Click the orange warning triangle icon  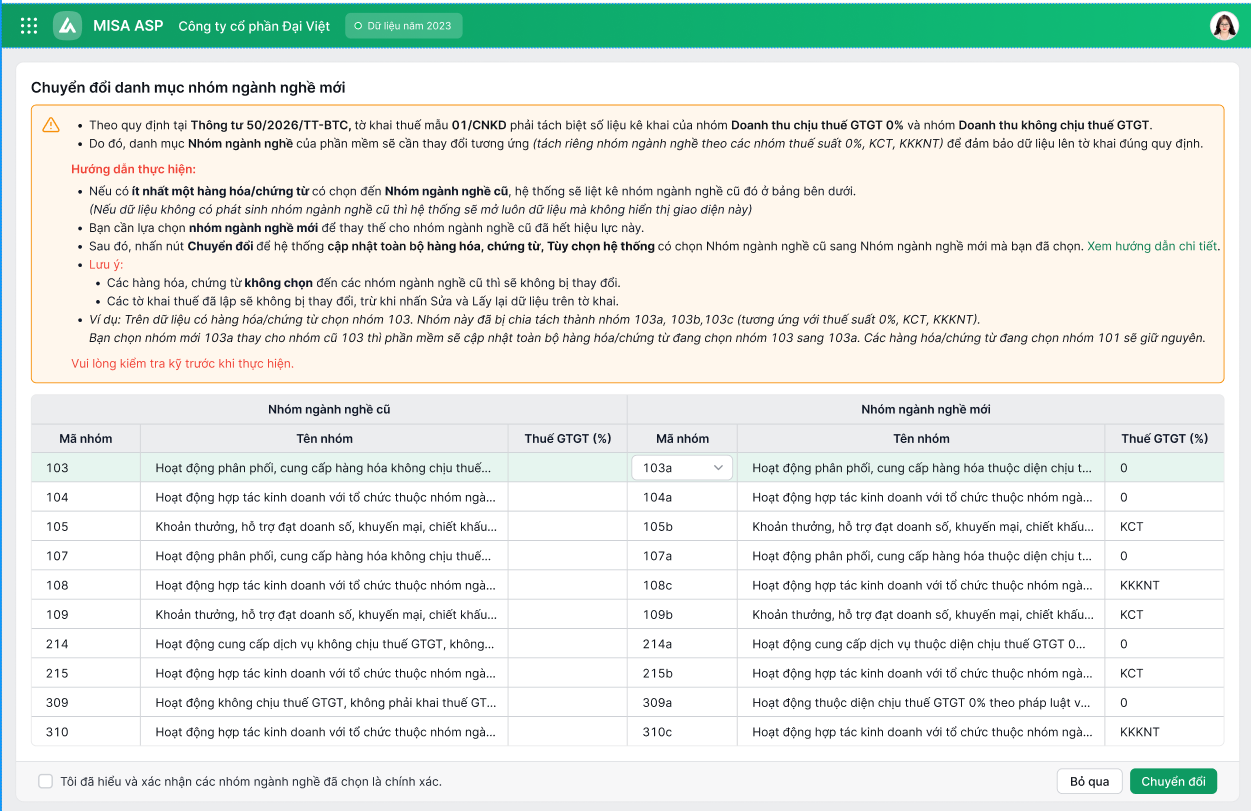click(x=51, y=125)
